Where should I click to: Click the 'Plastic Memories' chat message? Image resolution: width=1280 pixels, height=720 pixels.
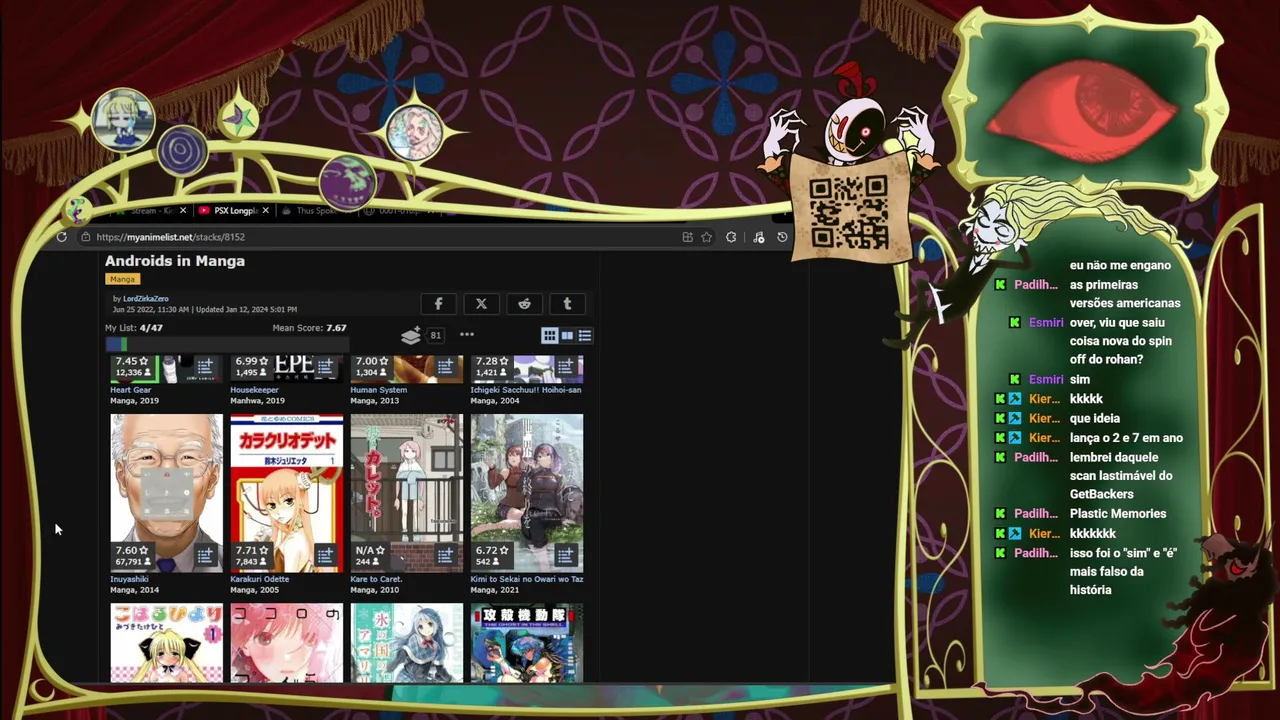coord(1118,514)
